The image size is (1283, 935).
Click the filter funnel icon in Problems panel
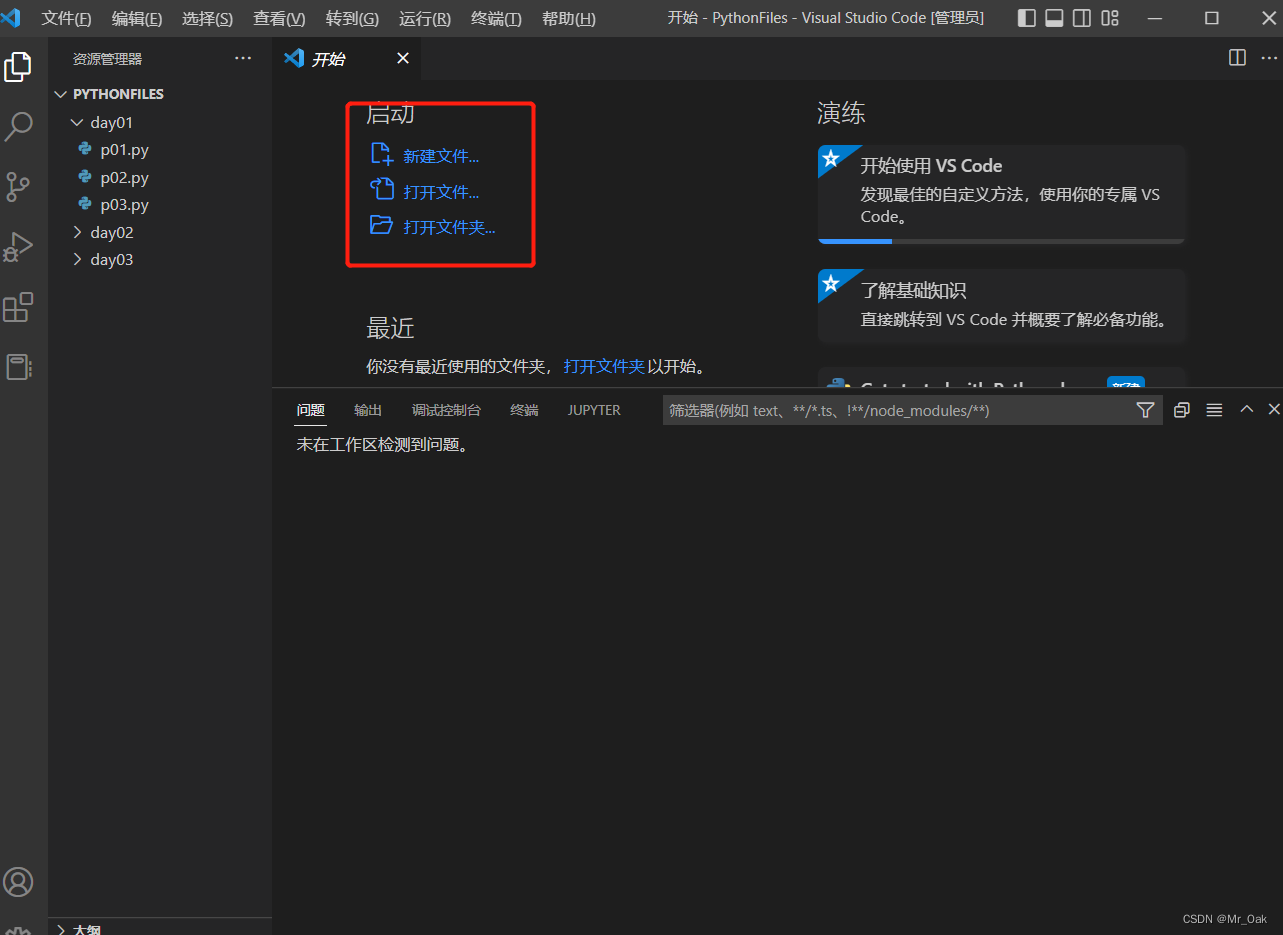[1146, 410]
